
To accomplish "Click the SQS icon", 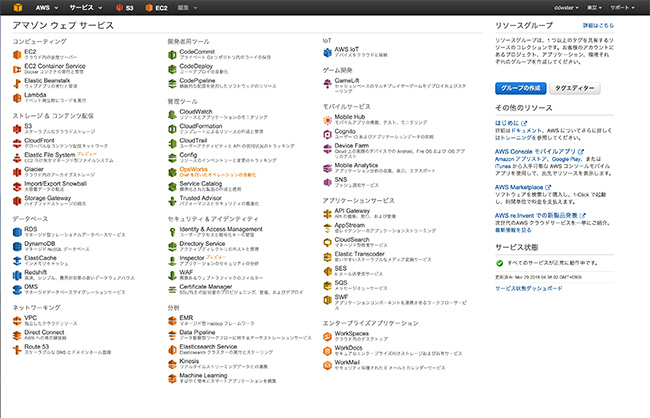I will tap(327, 285).
